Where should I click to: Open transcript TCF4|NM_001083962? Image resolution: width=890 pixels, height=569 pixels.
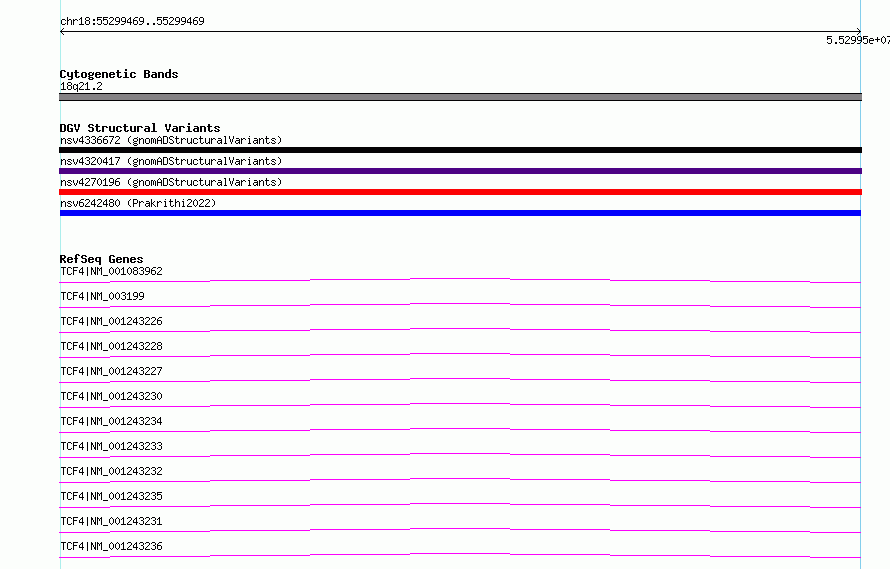tap(111, 271)
